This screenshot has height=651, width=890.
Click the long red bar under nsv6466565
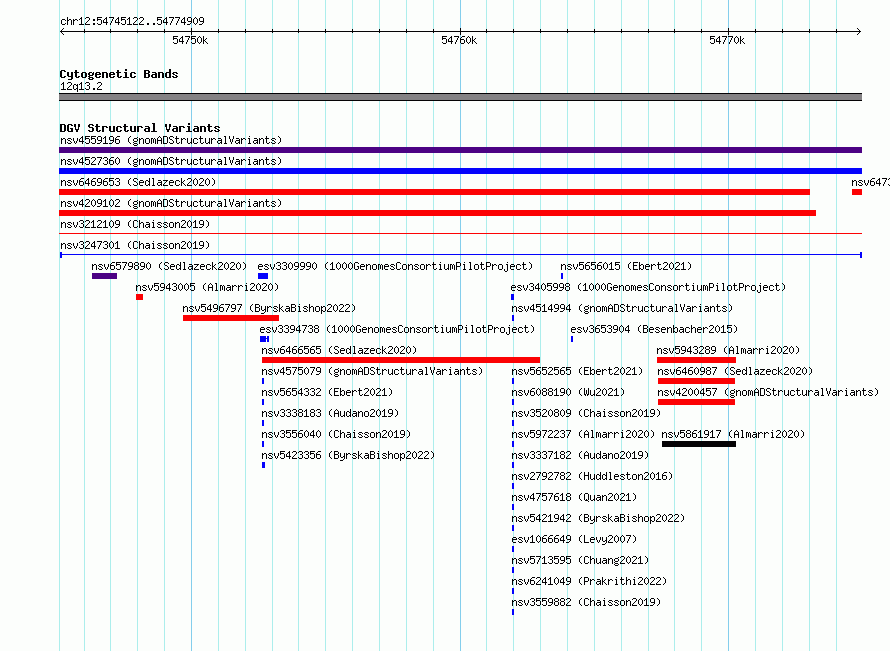tap(401, 360)
